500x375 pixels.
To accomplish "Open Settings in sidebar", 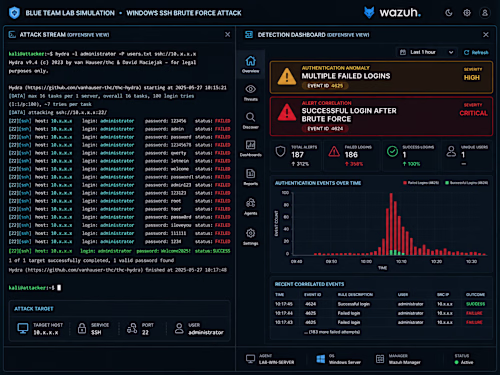I will coord(251,236).
